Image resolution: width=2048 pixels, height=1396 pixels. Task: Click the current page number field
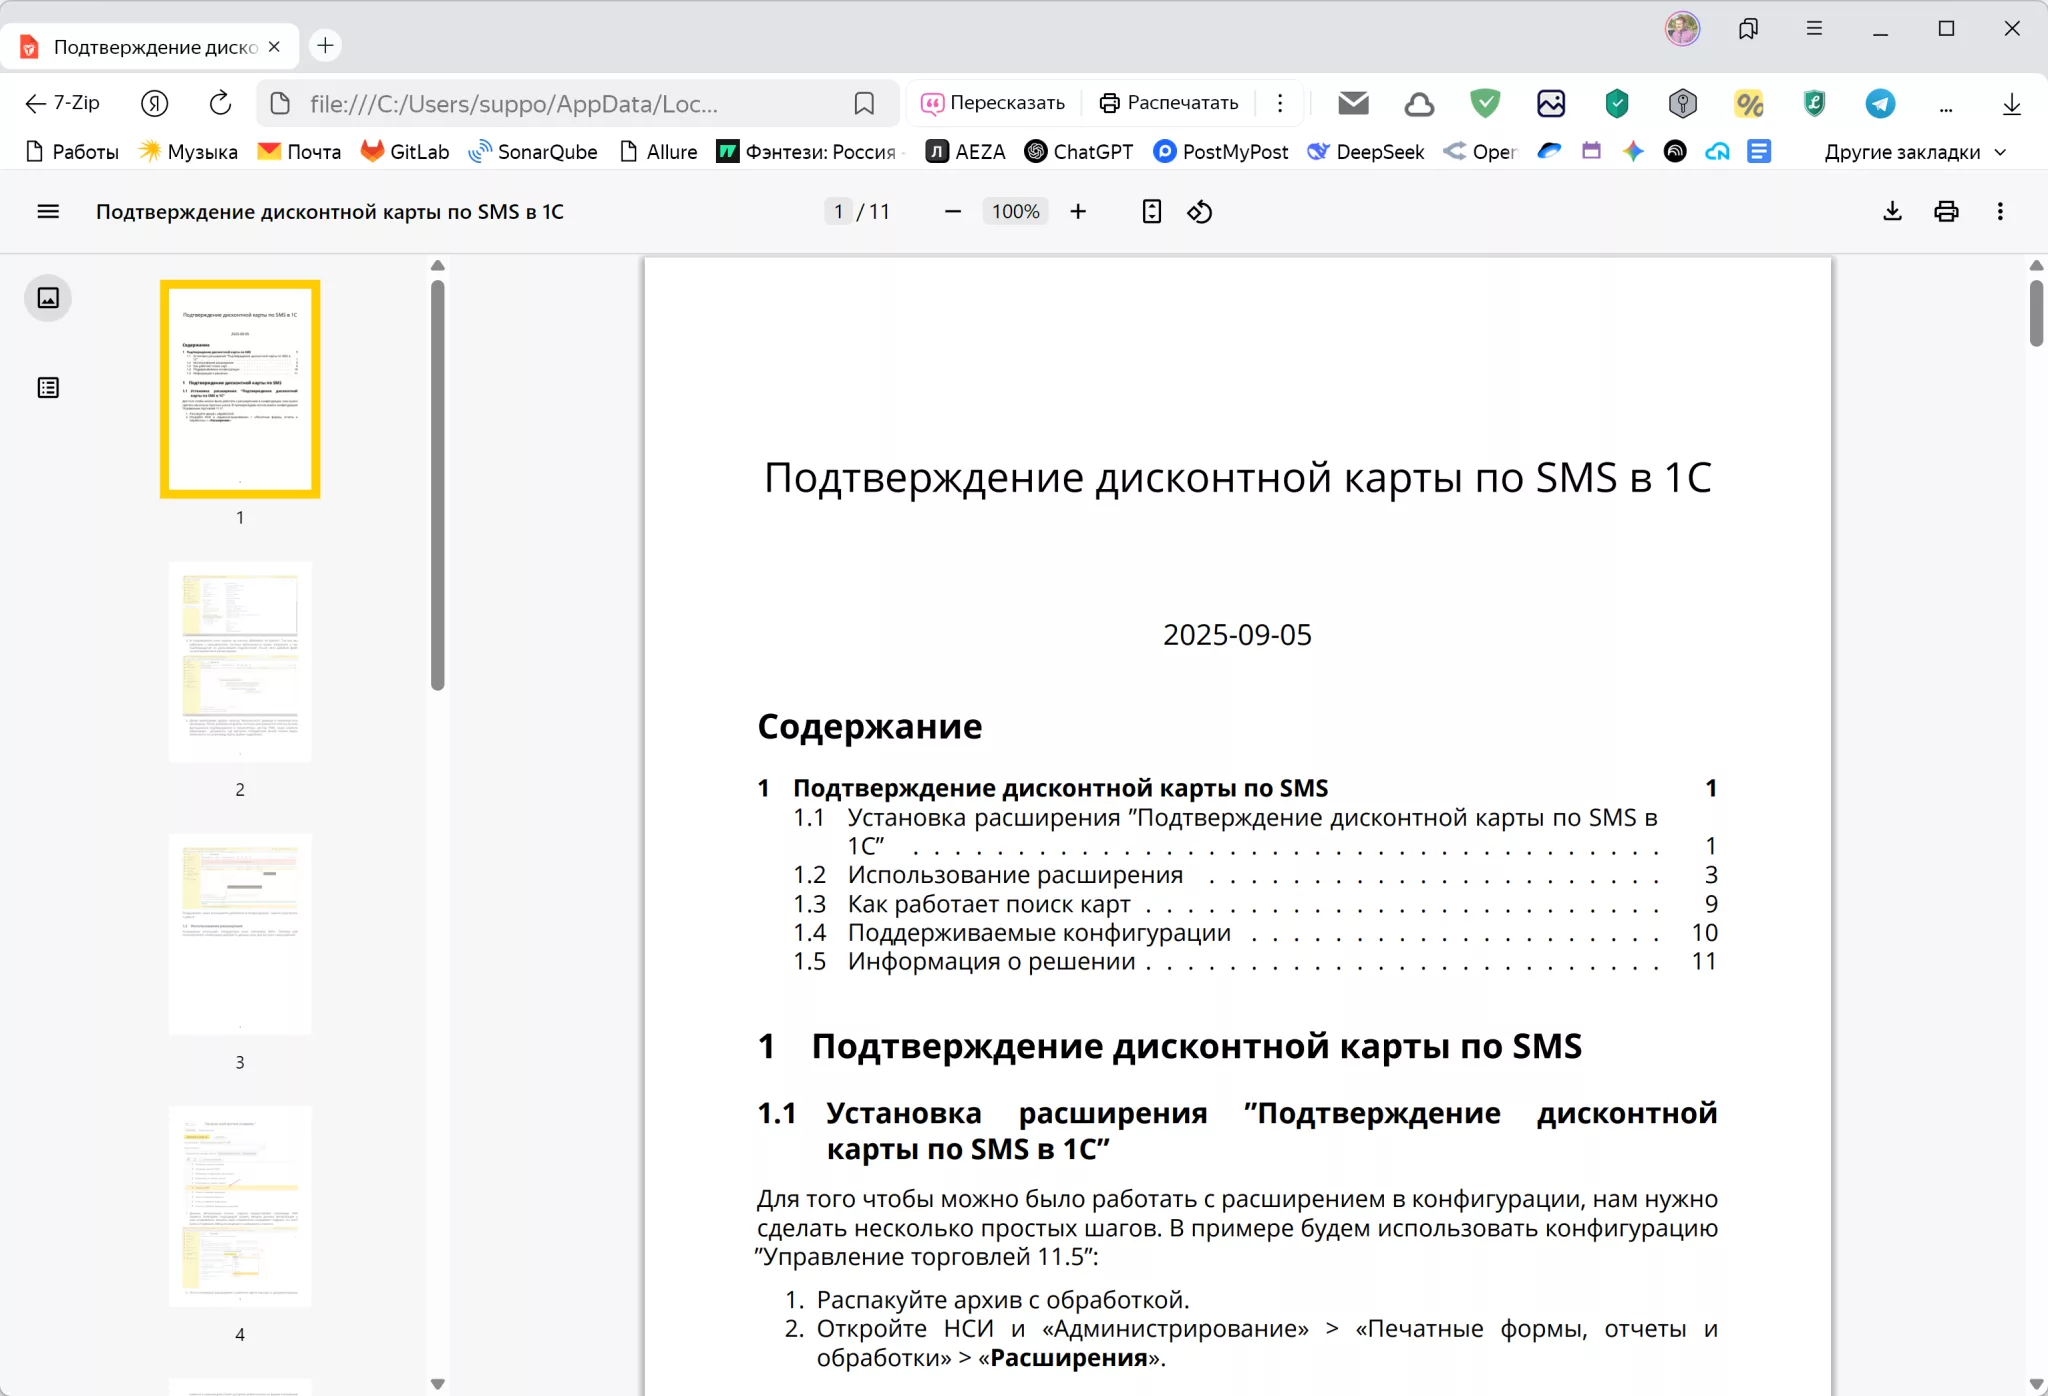tap(838, 212)
